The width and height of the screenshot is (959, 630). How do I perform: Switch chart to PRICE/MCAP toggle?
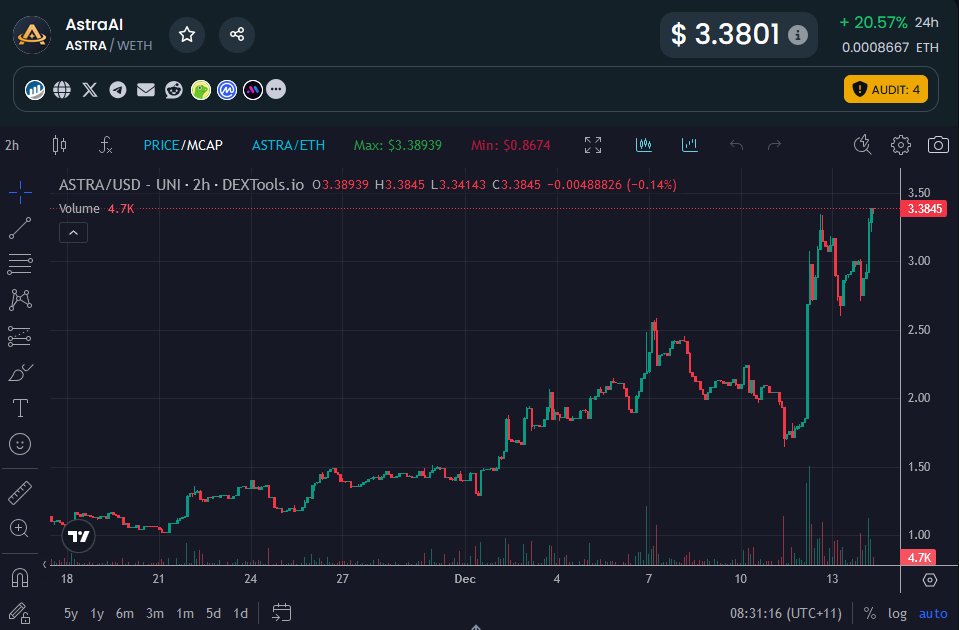183,145
